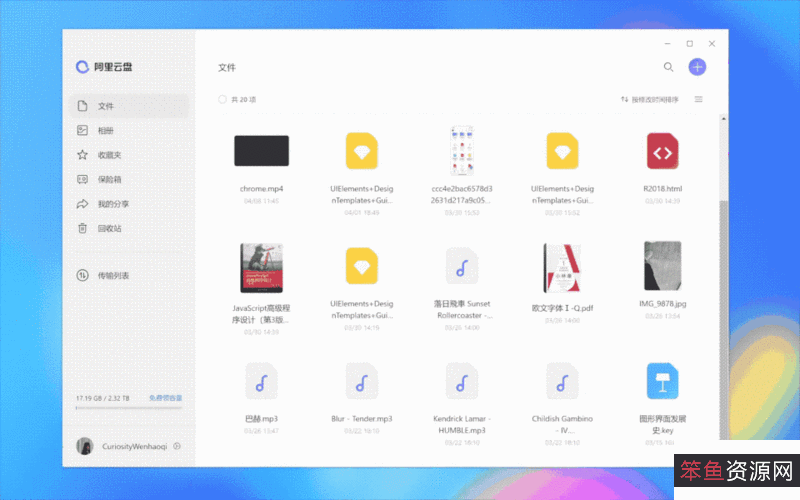Viewport: 800px width, 500px height.
Task: Open the 巴赫.mp3 music file icon
Action: click(x=261, y=381)
